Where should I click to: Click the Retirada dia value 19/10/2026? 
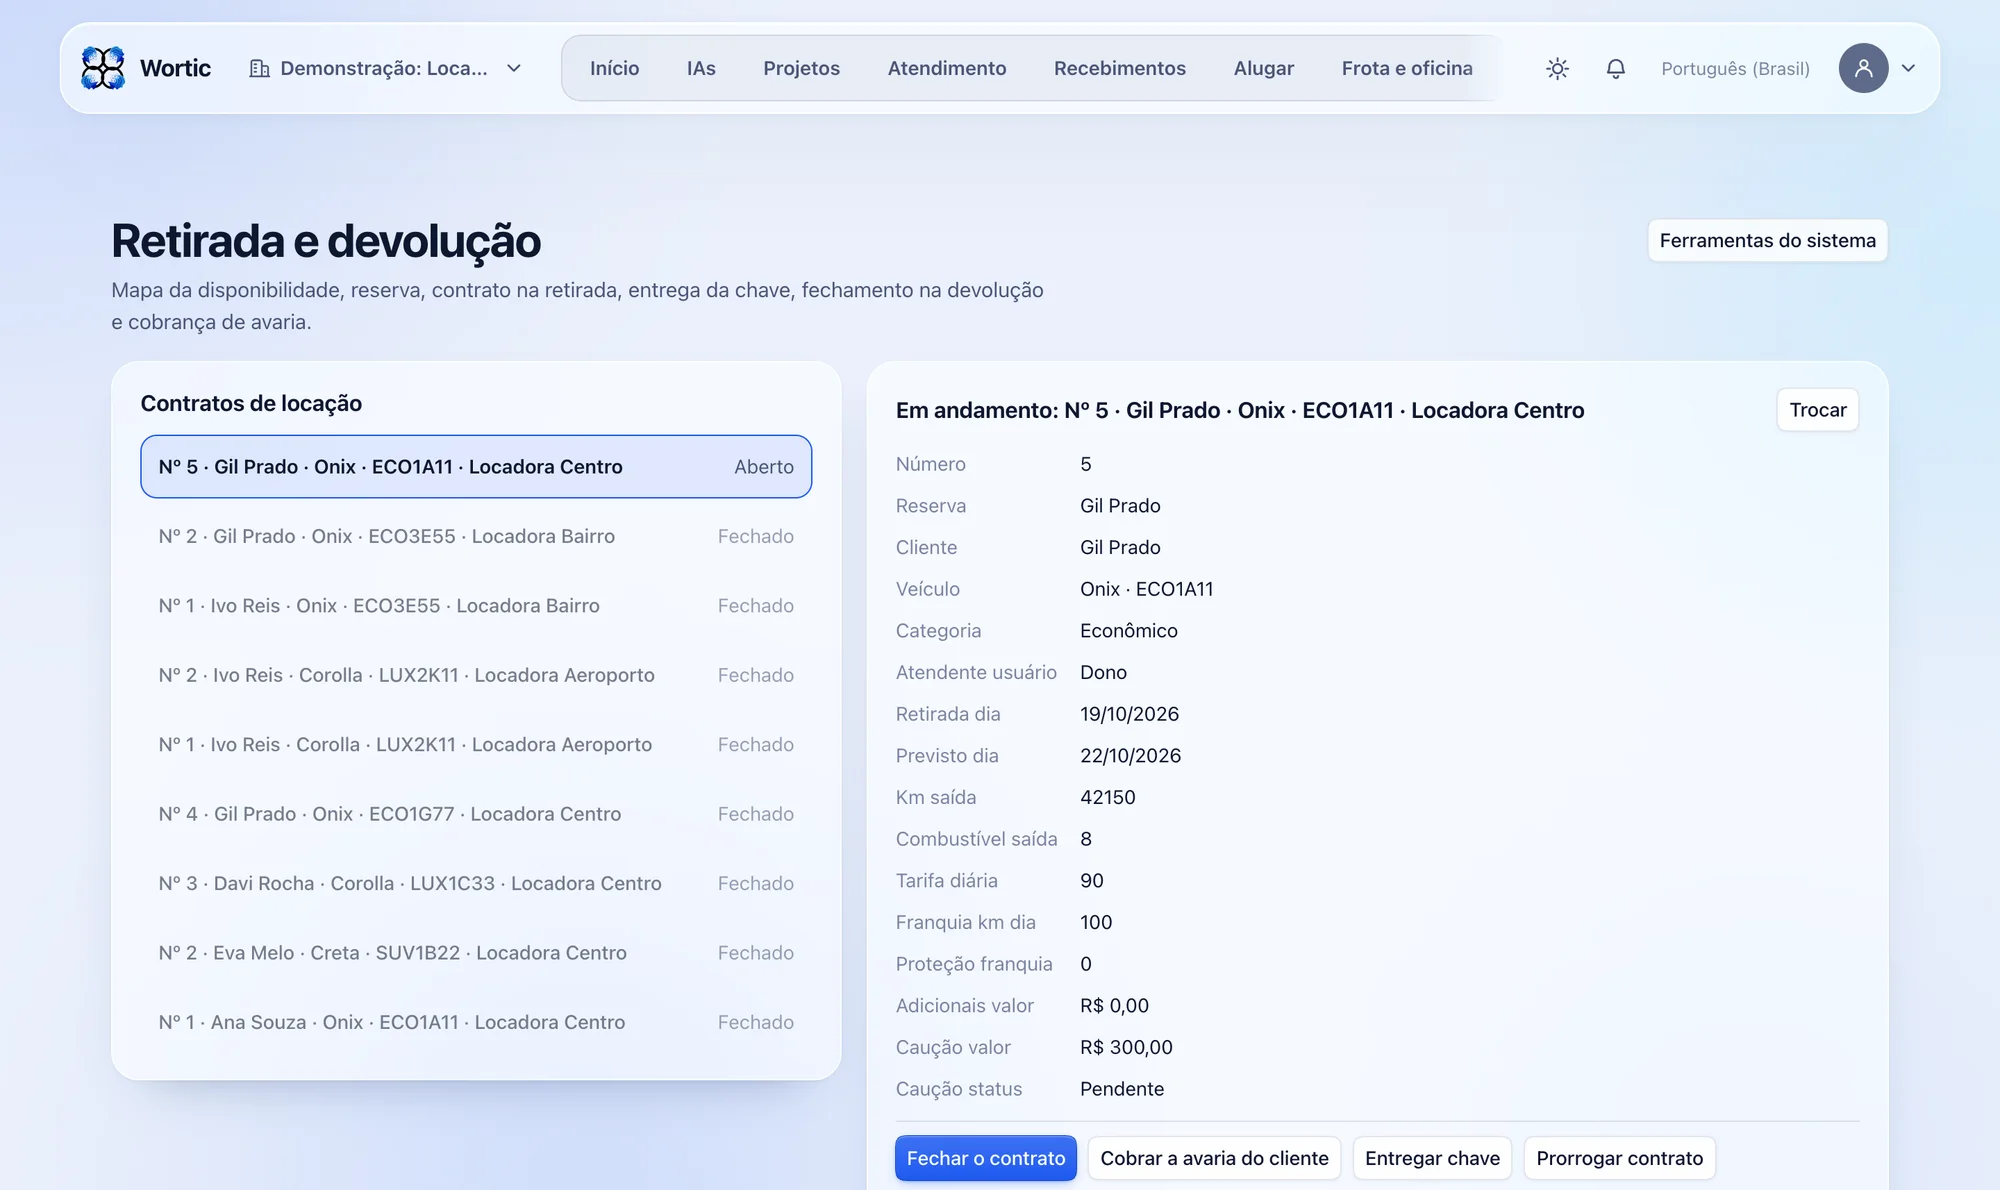pos(1129,714)
